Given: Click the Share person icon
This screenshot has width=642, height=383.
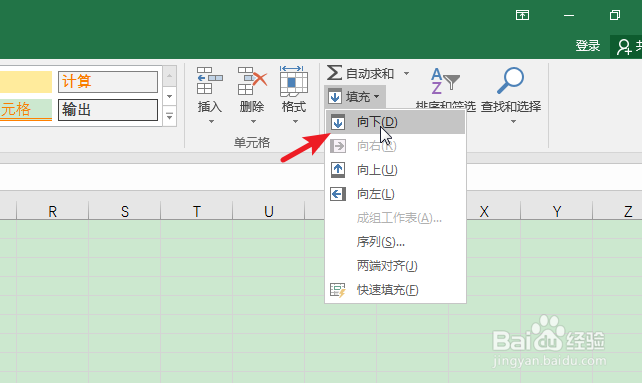Looking at the screenshot, I should (x=624, y=47).
